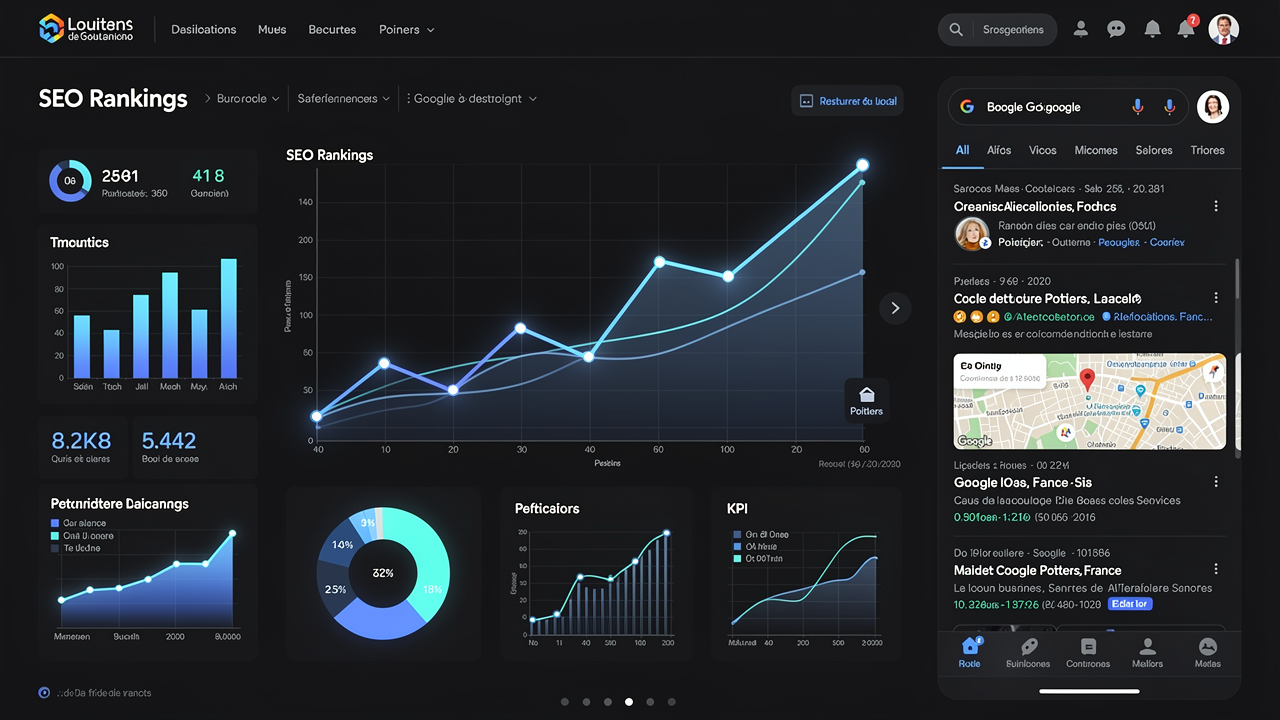Switch to the Vicos tab

pos(1042,150)
